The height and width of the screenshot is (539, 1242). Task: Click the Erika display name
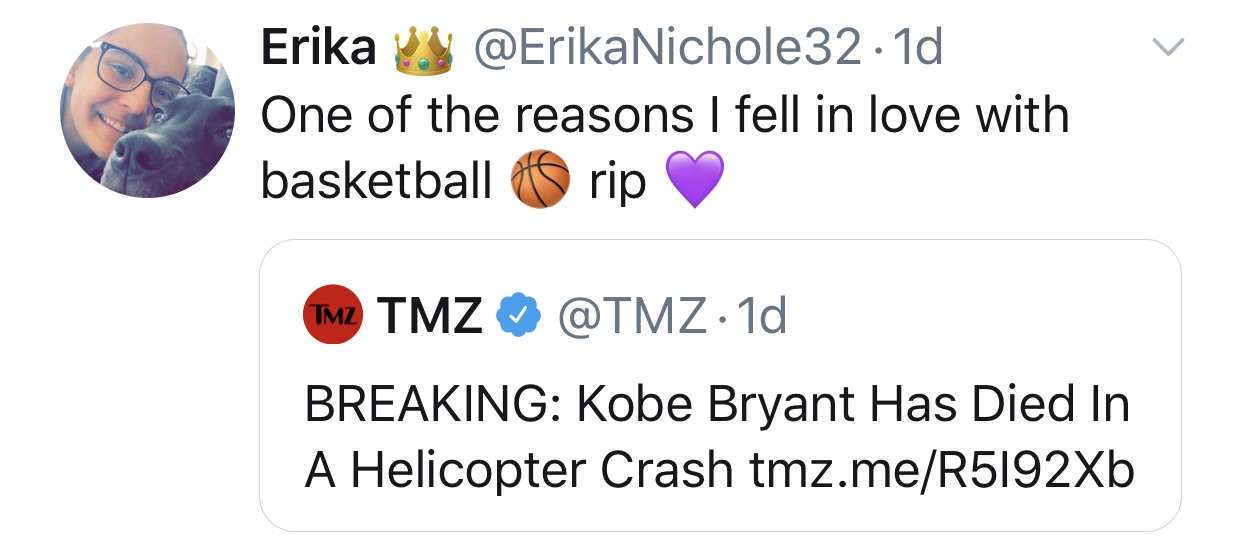tap(319, 47)
